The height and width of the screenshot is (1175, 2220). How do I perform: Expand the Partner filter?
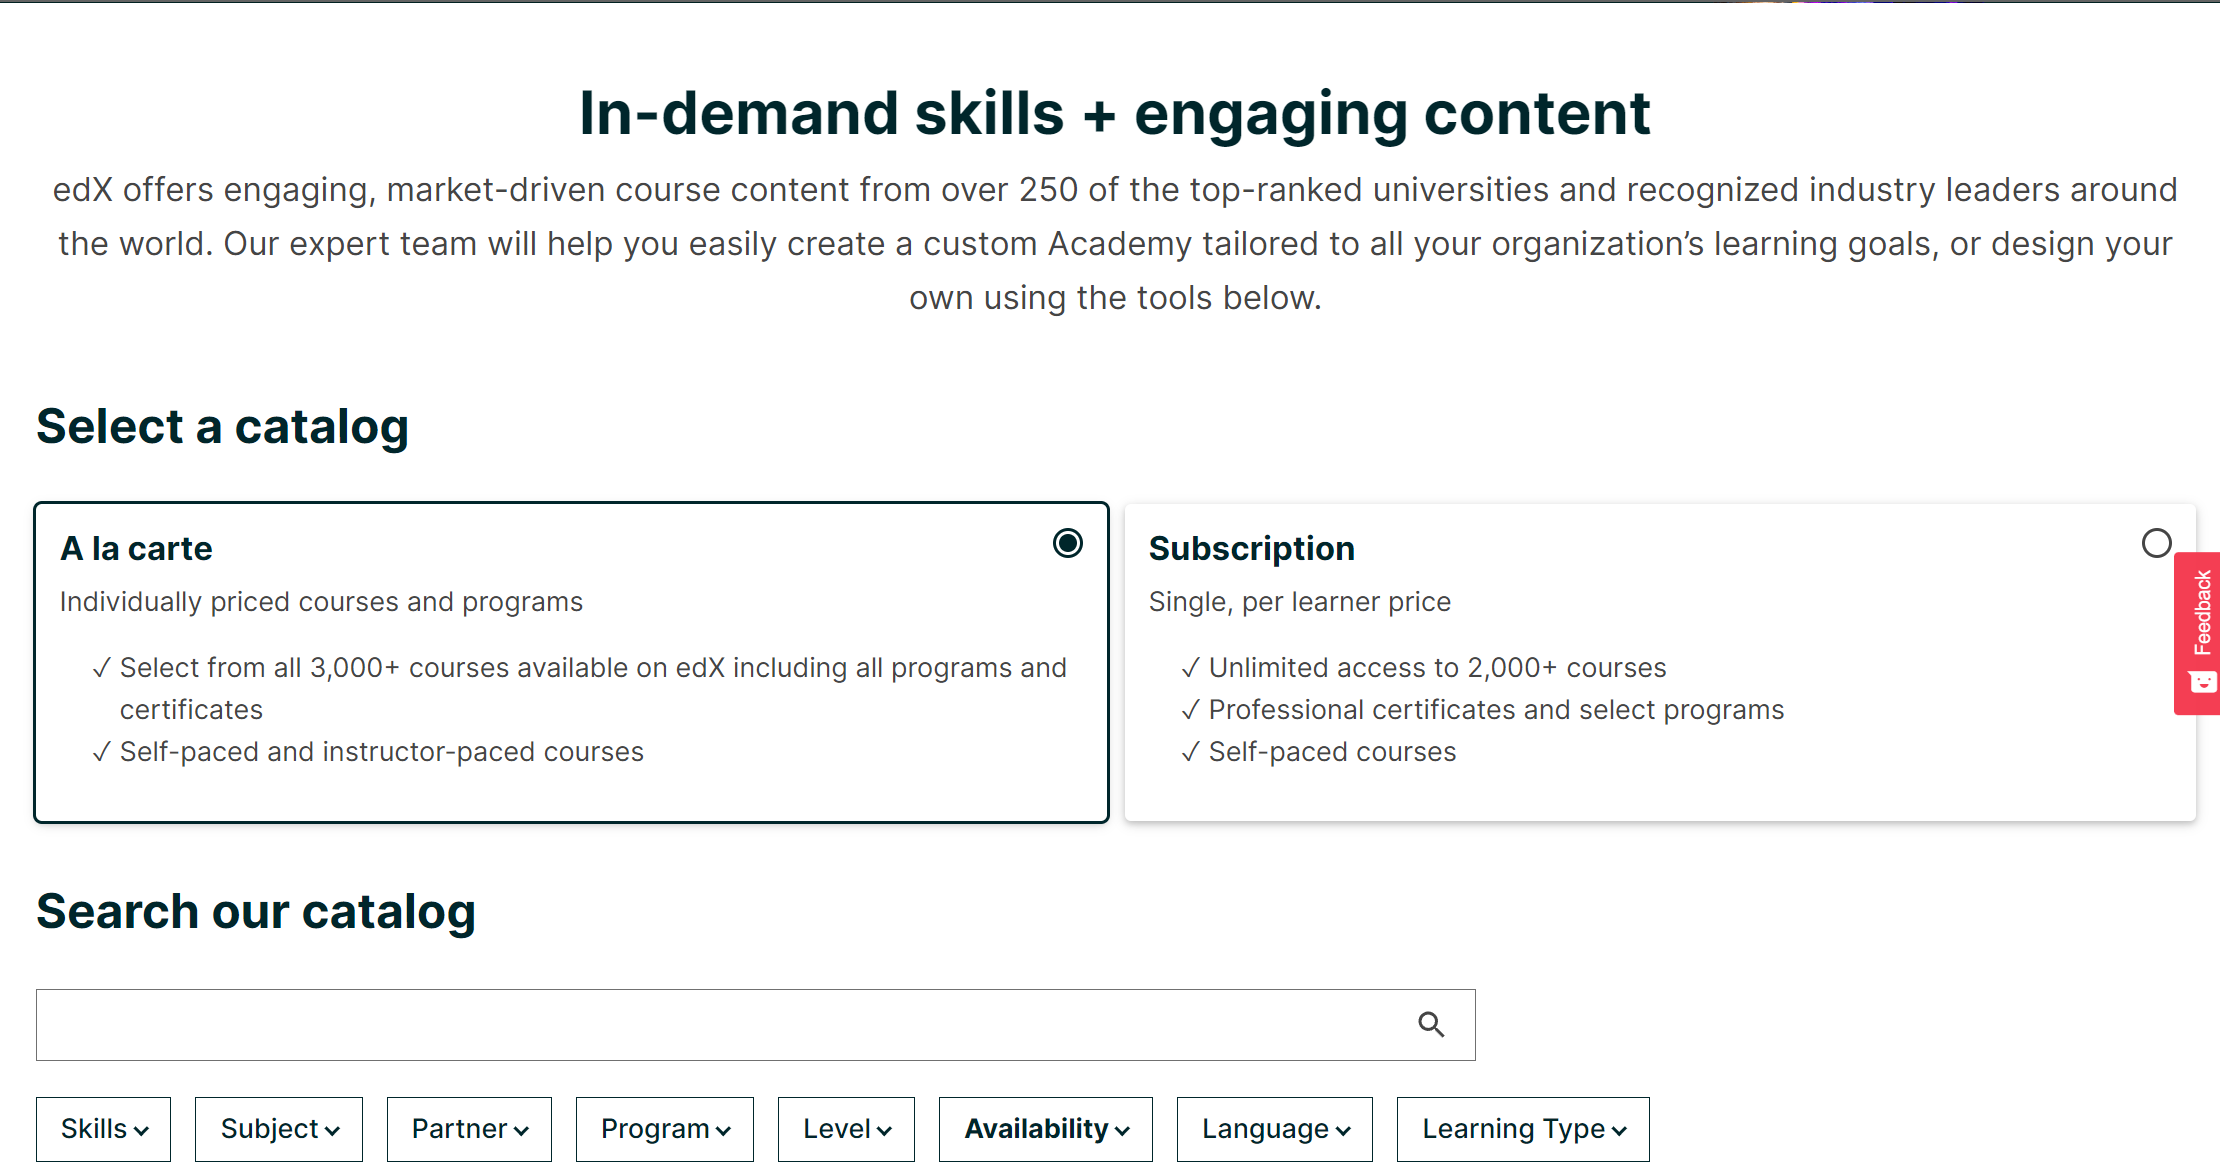[x=468, y=1128]
